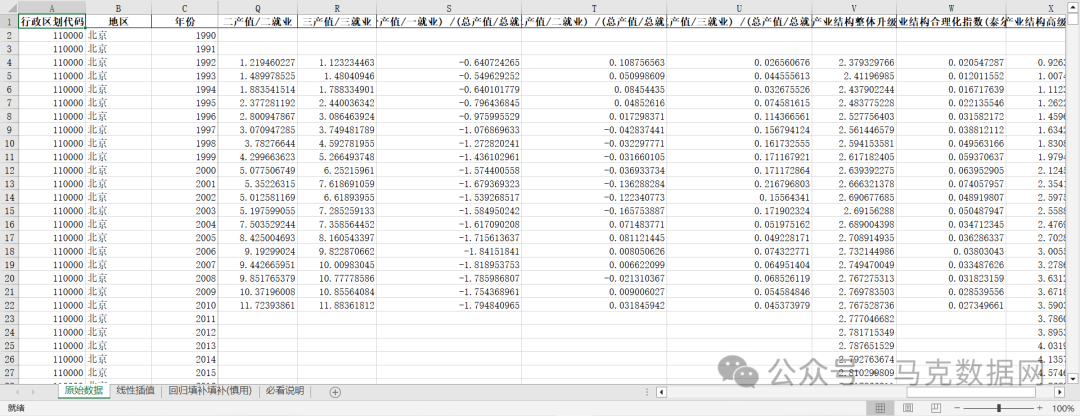
Task: Click the 行政区划代码 header cell
Action: (52, 21)
